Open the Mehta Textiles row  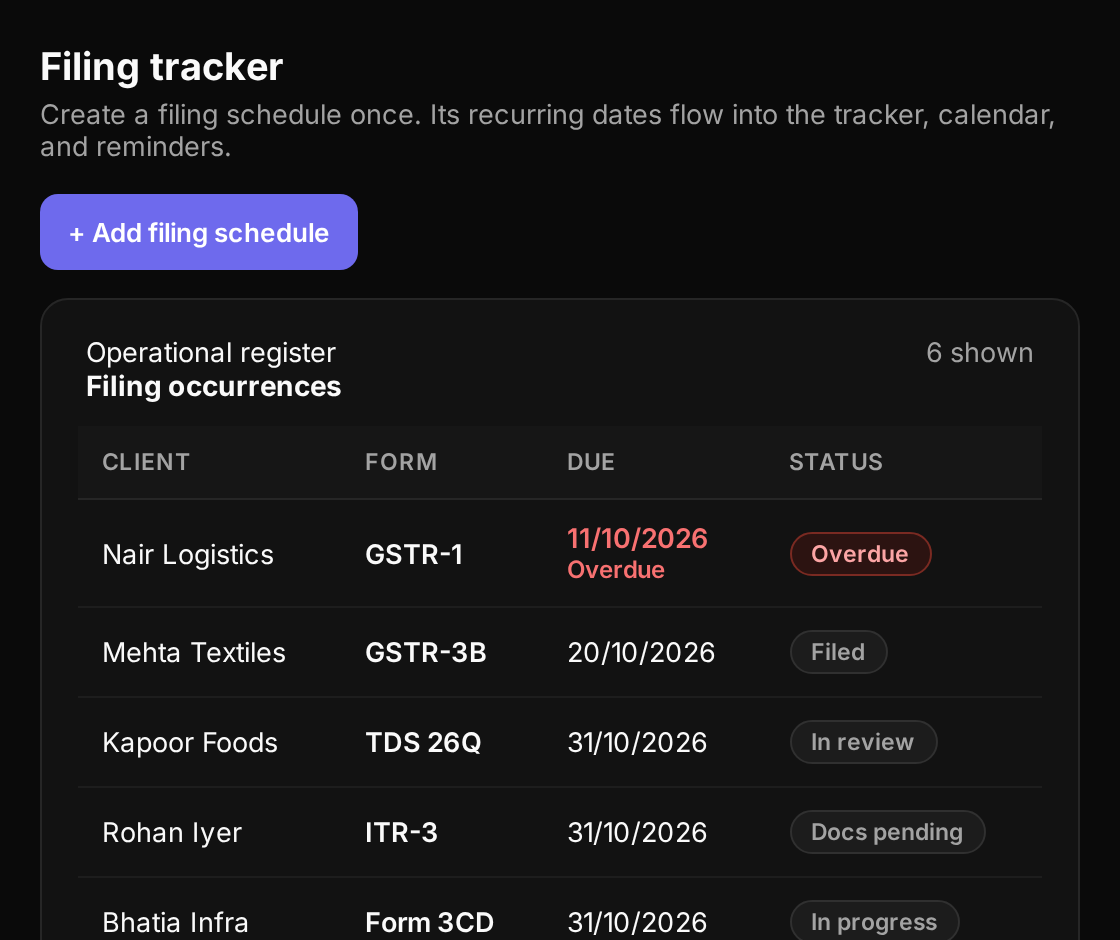(559, 652)
